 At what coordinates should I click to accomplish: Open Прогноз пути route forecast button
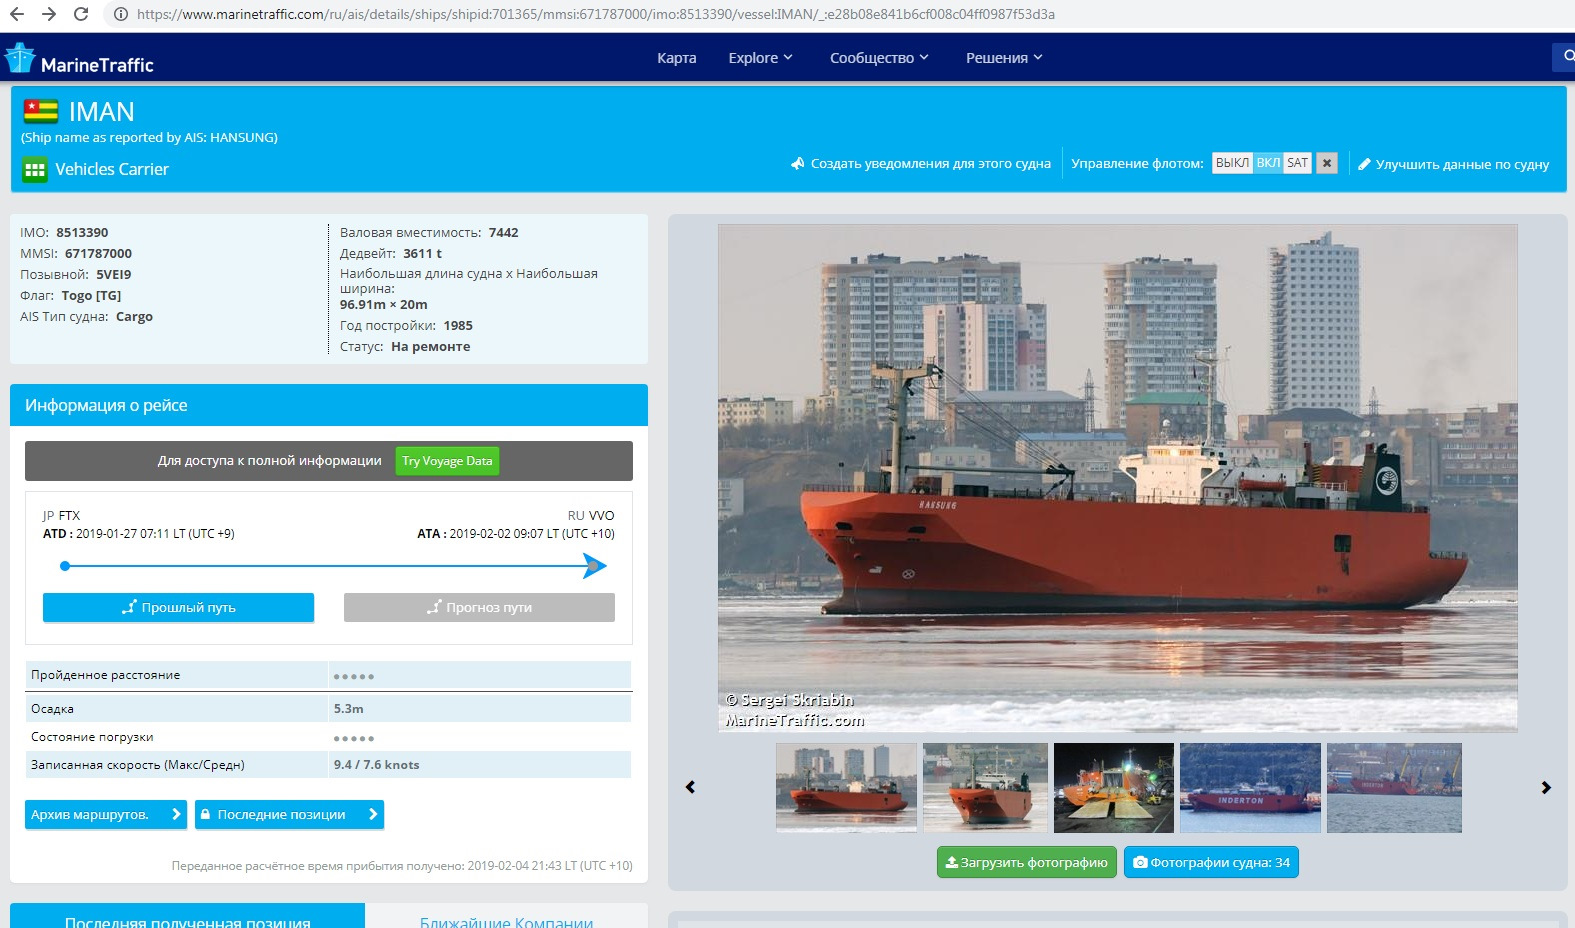479,607
